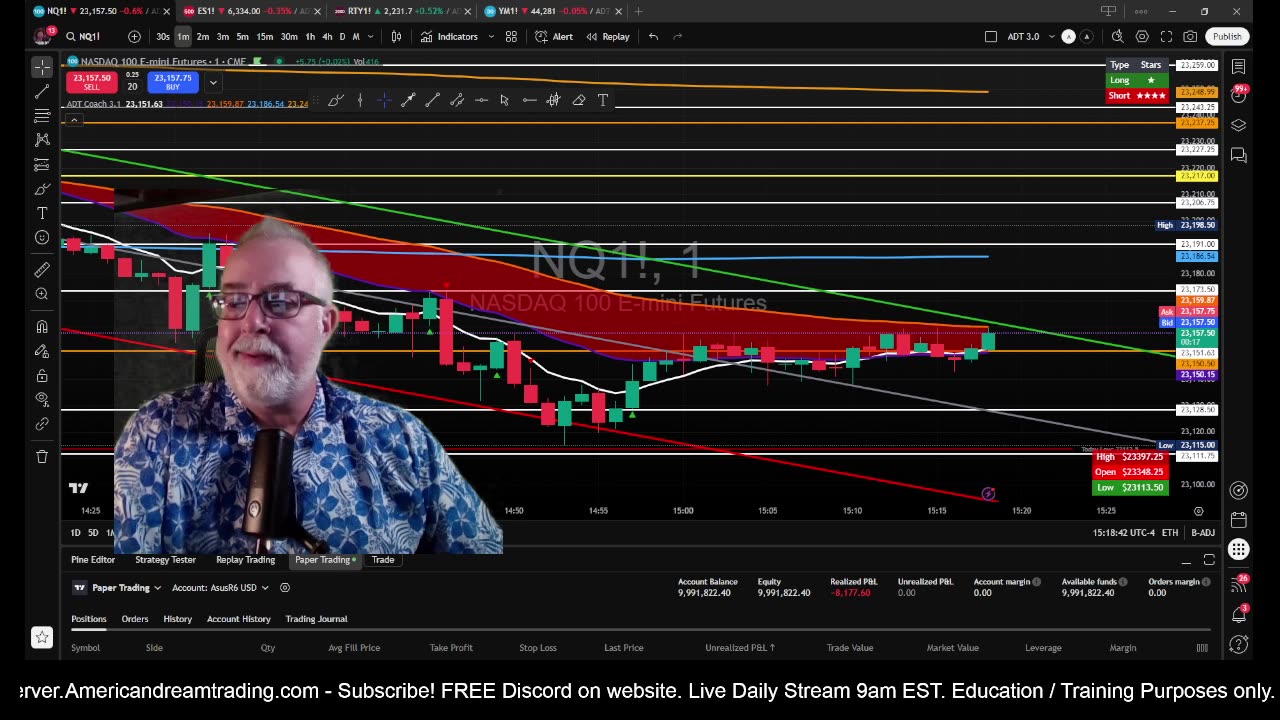Select the text tool in left sidebar

(42, 213)
